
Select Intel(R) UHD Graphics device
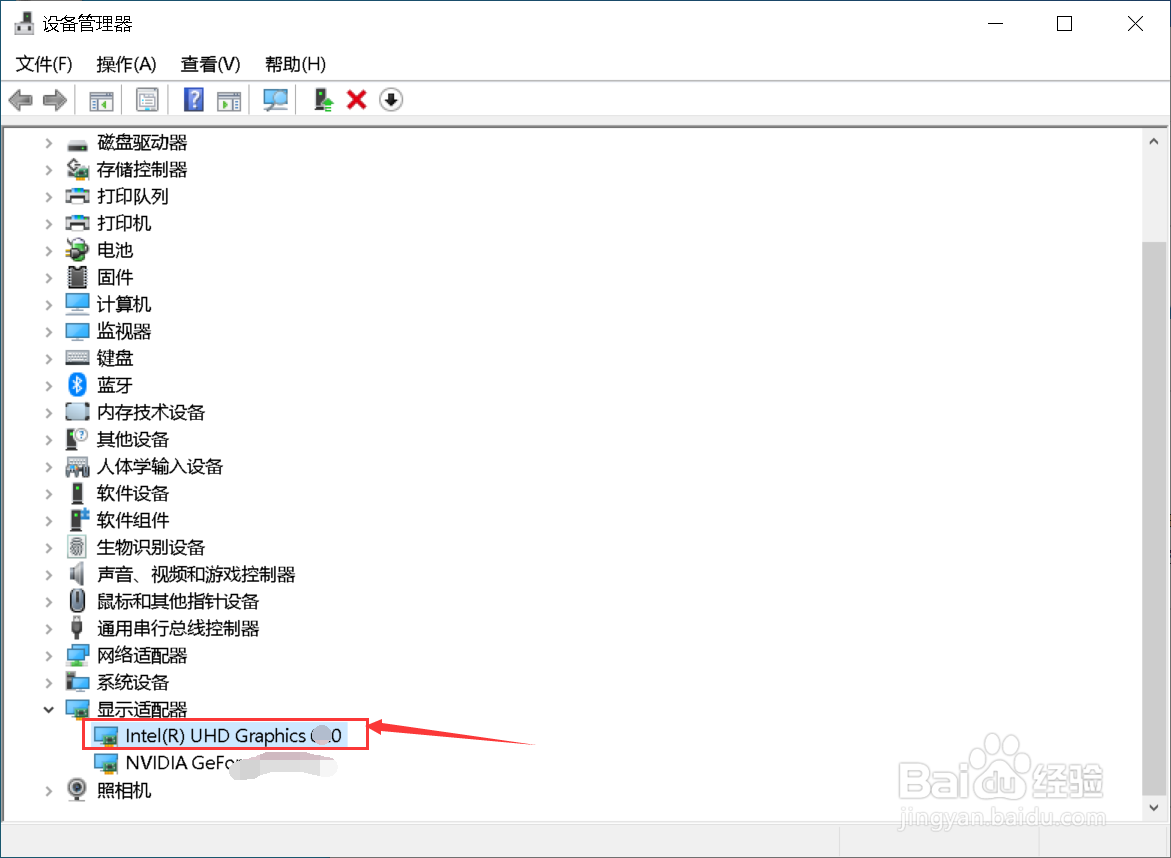233,736
